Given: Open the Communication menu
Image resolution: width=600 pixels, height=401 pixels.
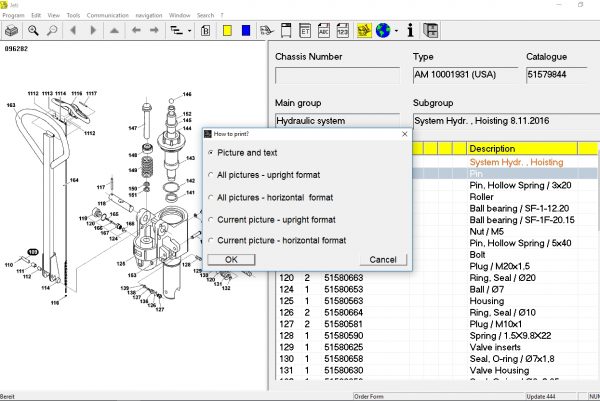Looking at the screenshot, I should coord(108,15).
